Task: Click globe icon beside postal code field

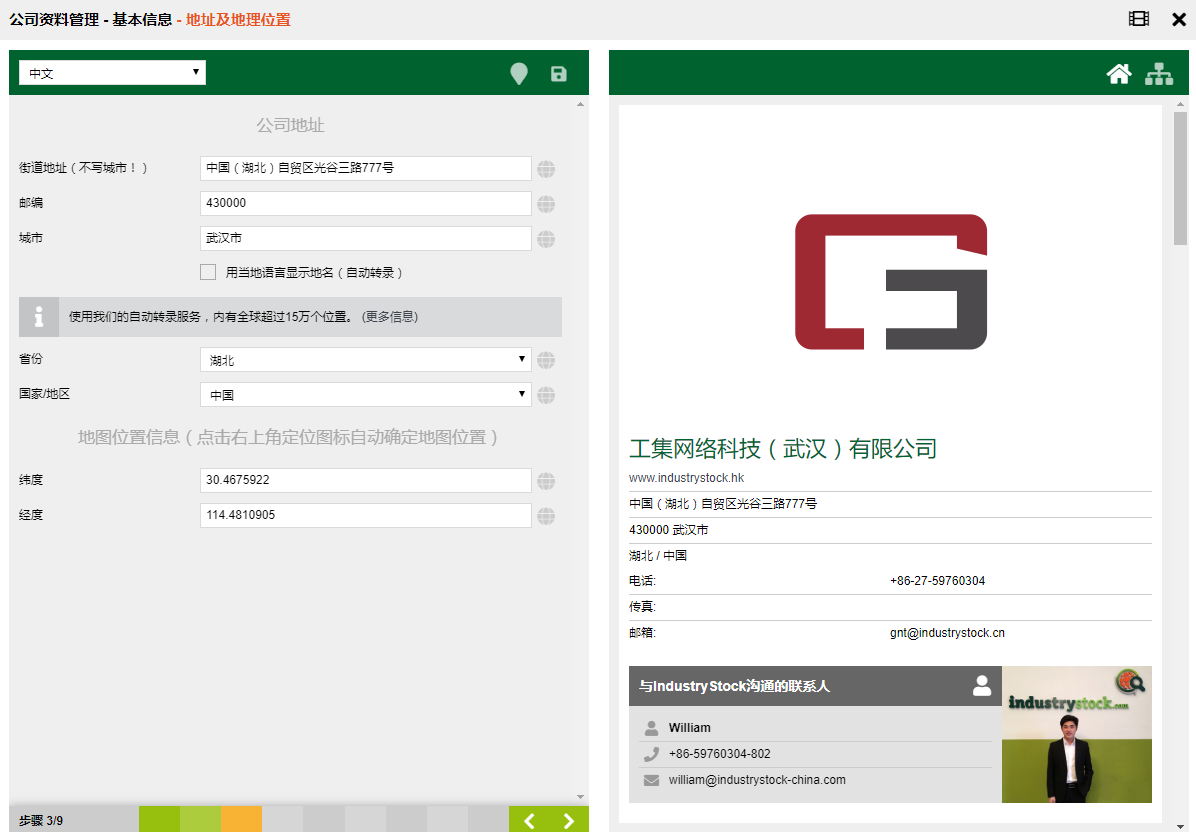Action: click(x=546, y=204)
